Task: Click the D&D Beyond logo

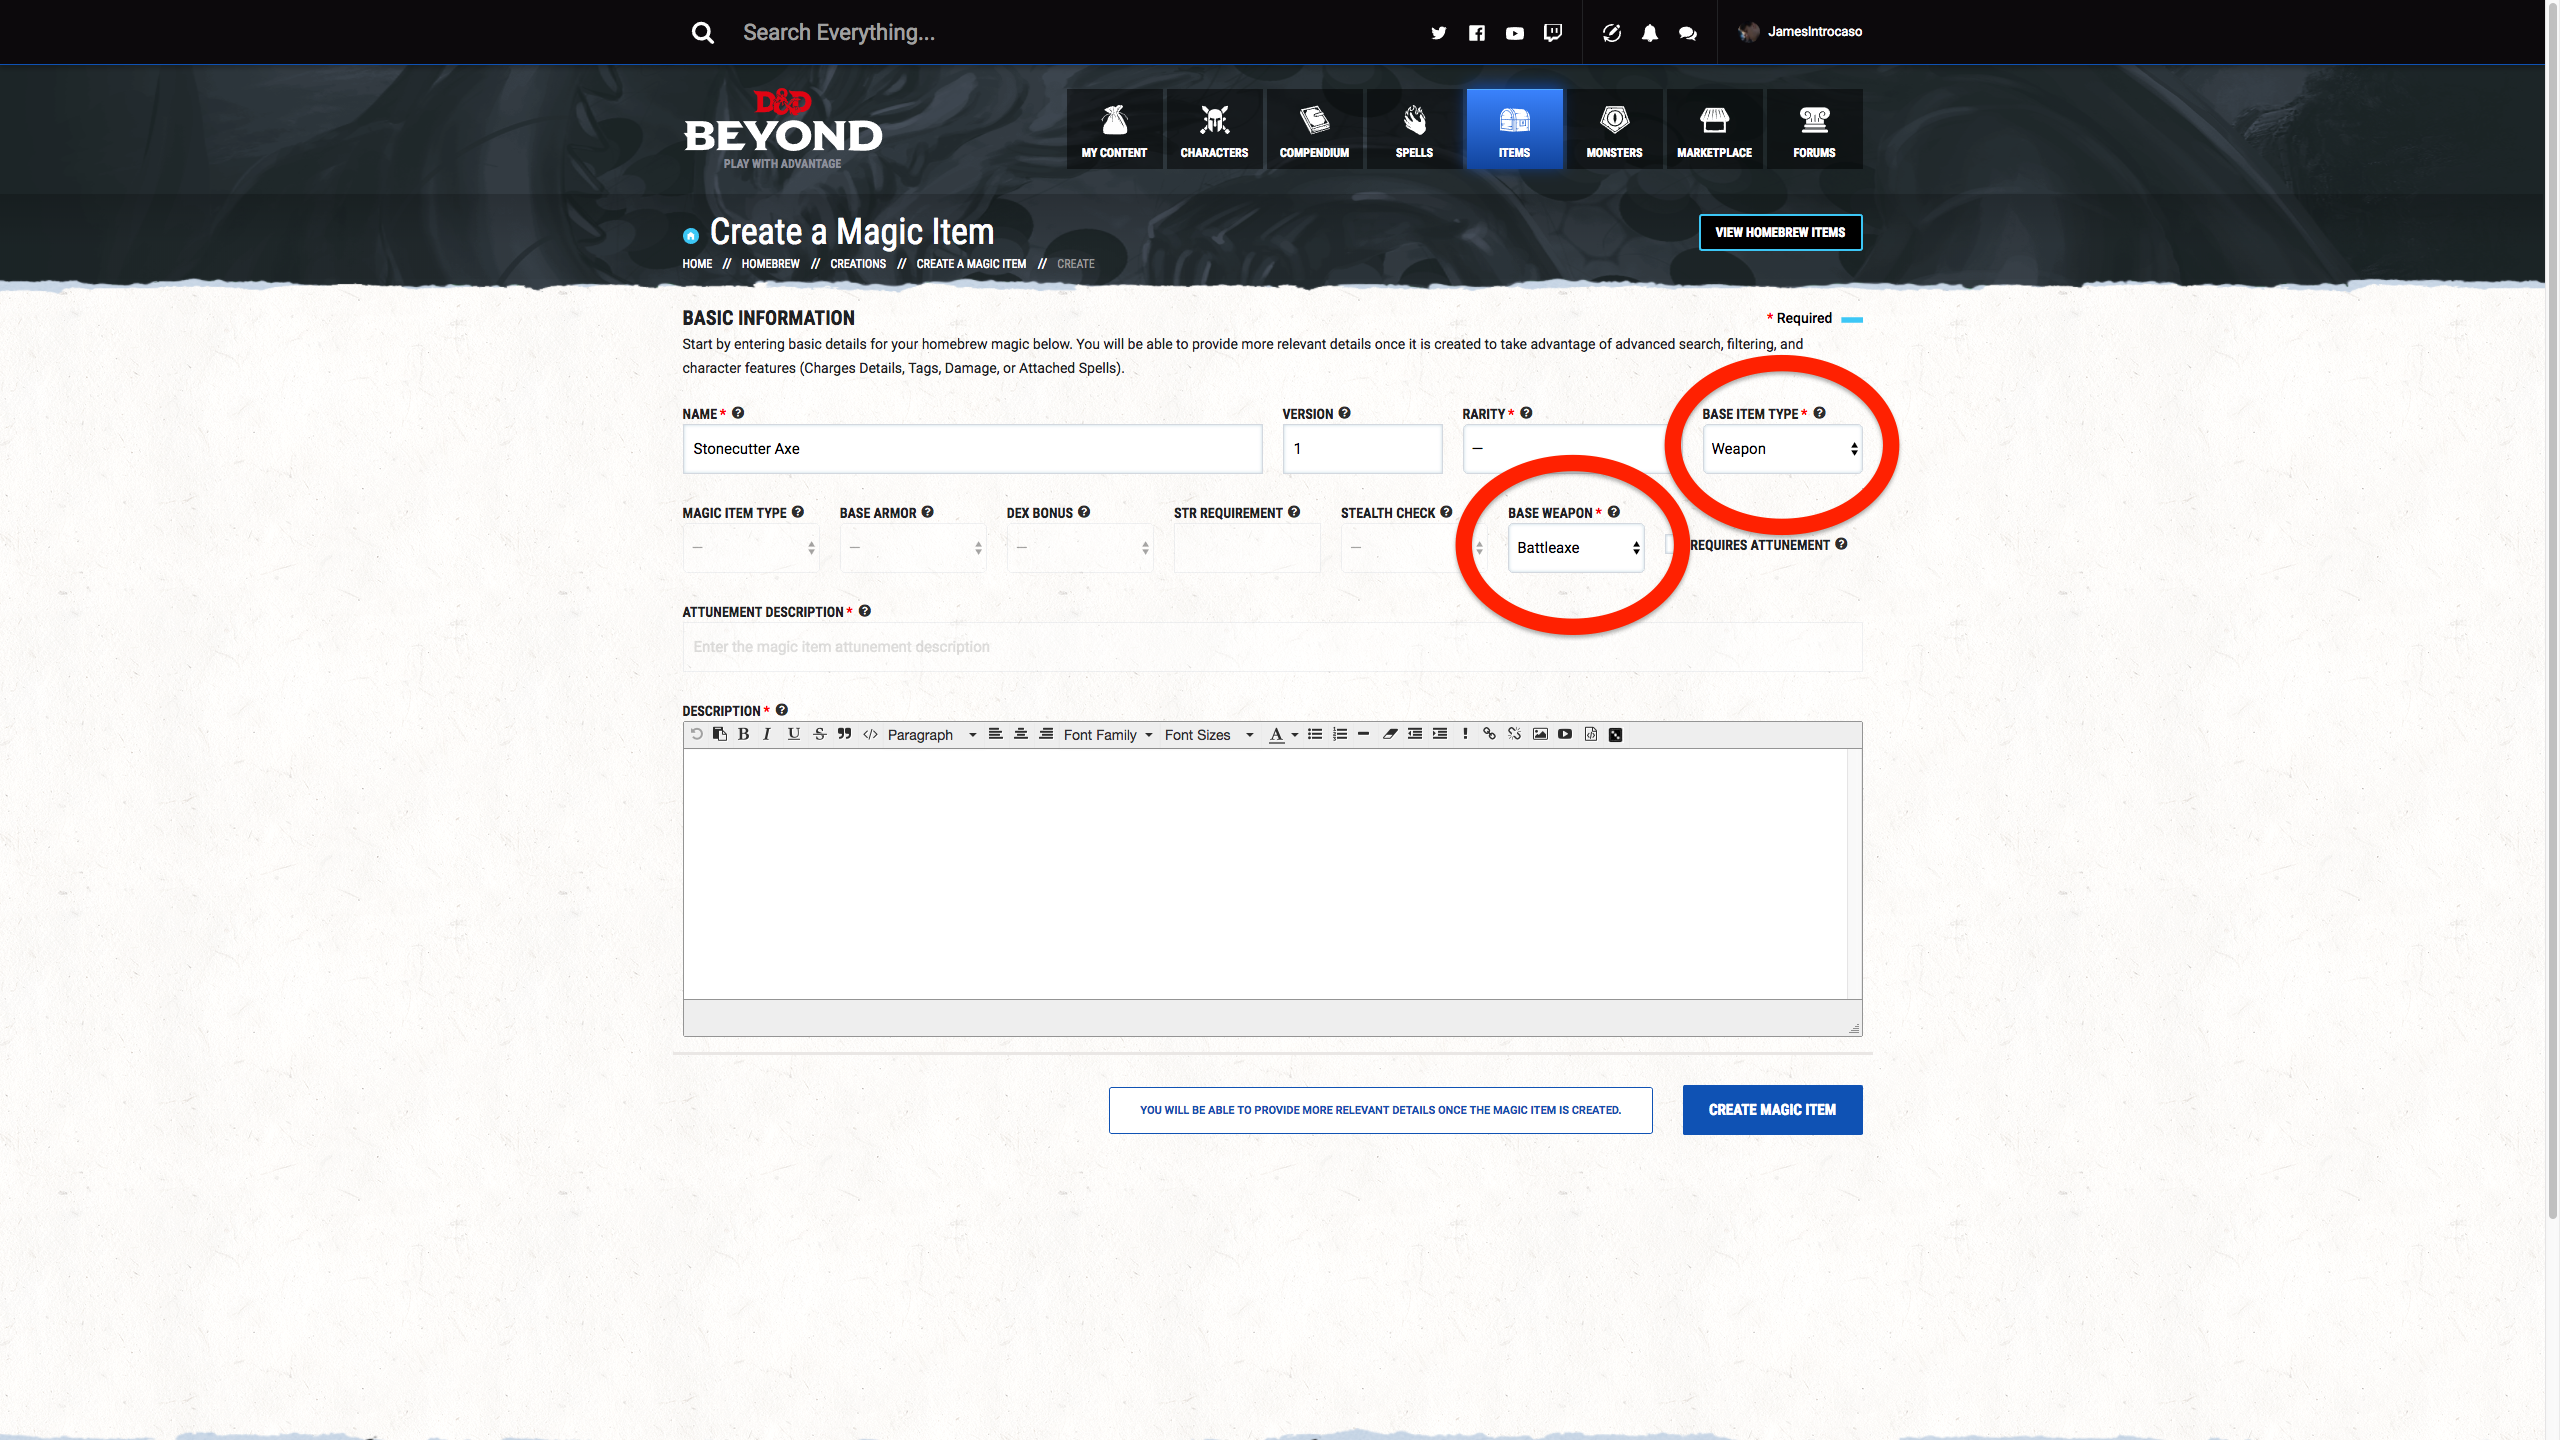Action: click(783, 129)
